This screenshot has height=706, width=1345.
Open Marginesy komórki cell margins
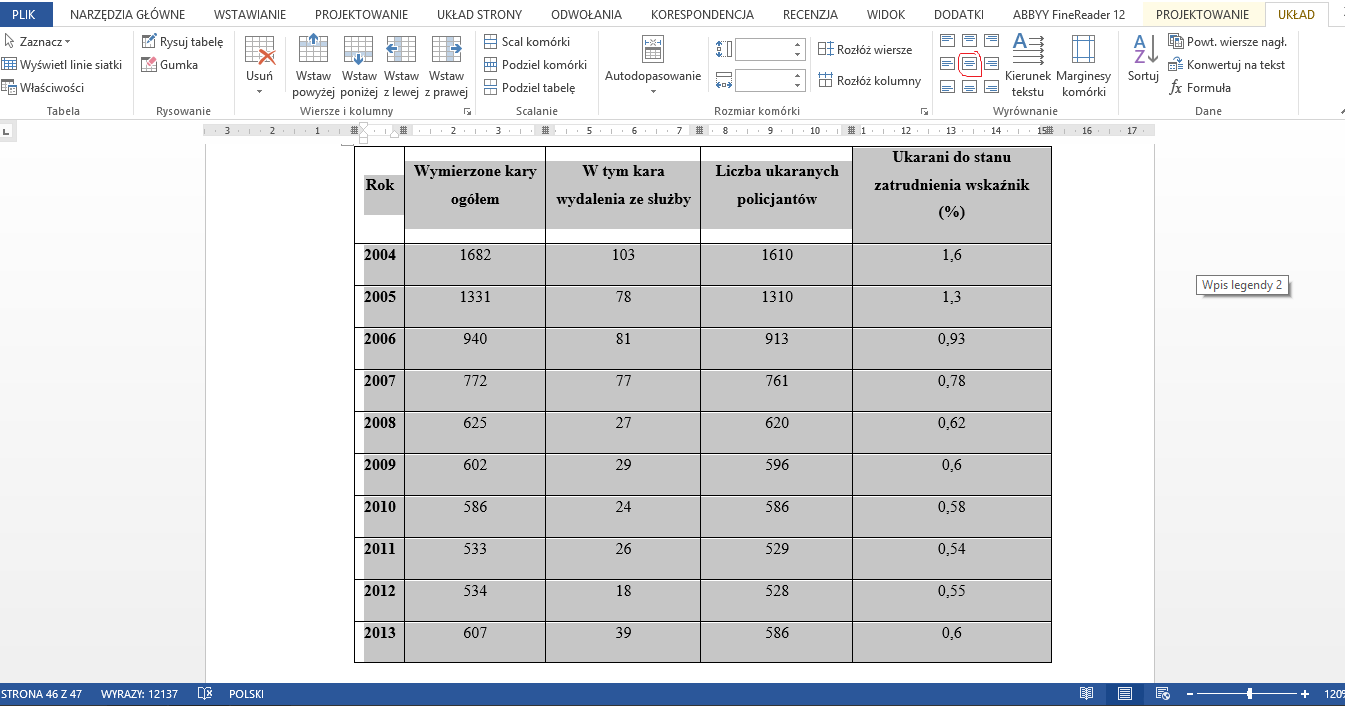(1083, 66)
